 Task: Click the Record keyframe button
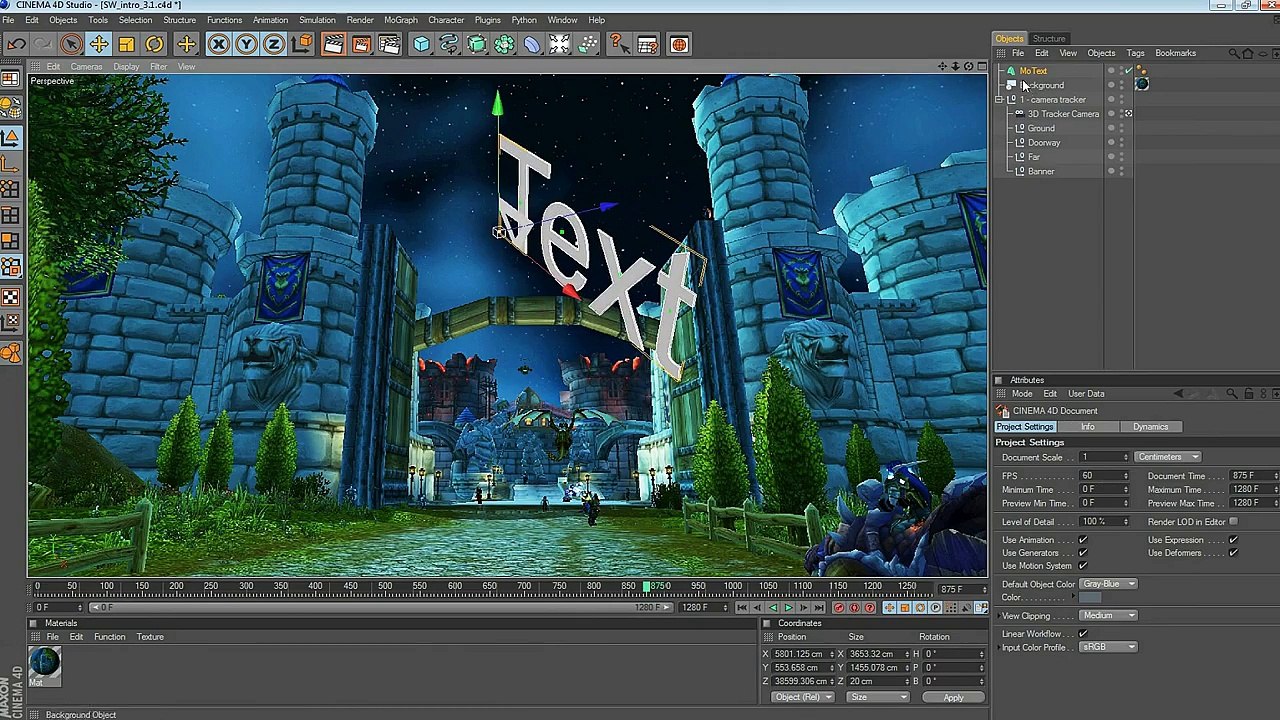pyautogui.click(x=839, y=608)
